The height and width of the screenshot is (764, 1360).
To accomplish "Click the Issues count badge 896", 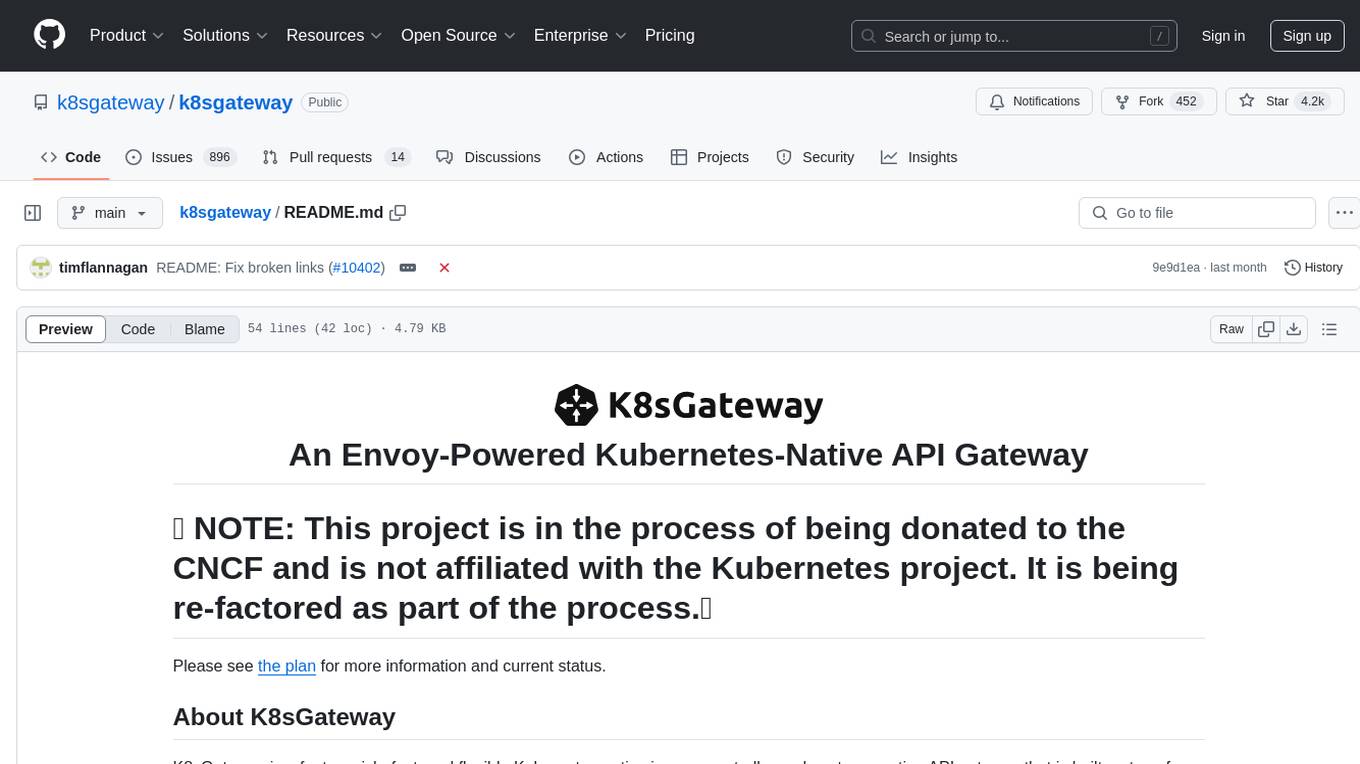I will [219, 157].
